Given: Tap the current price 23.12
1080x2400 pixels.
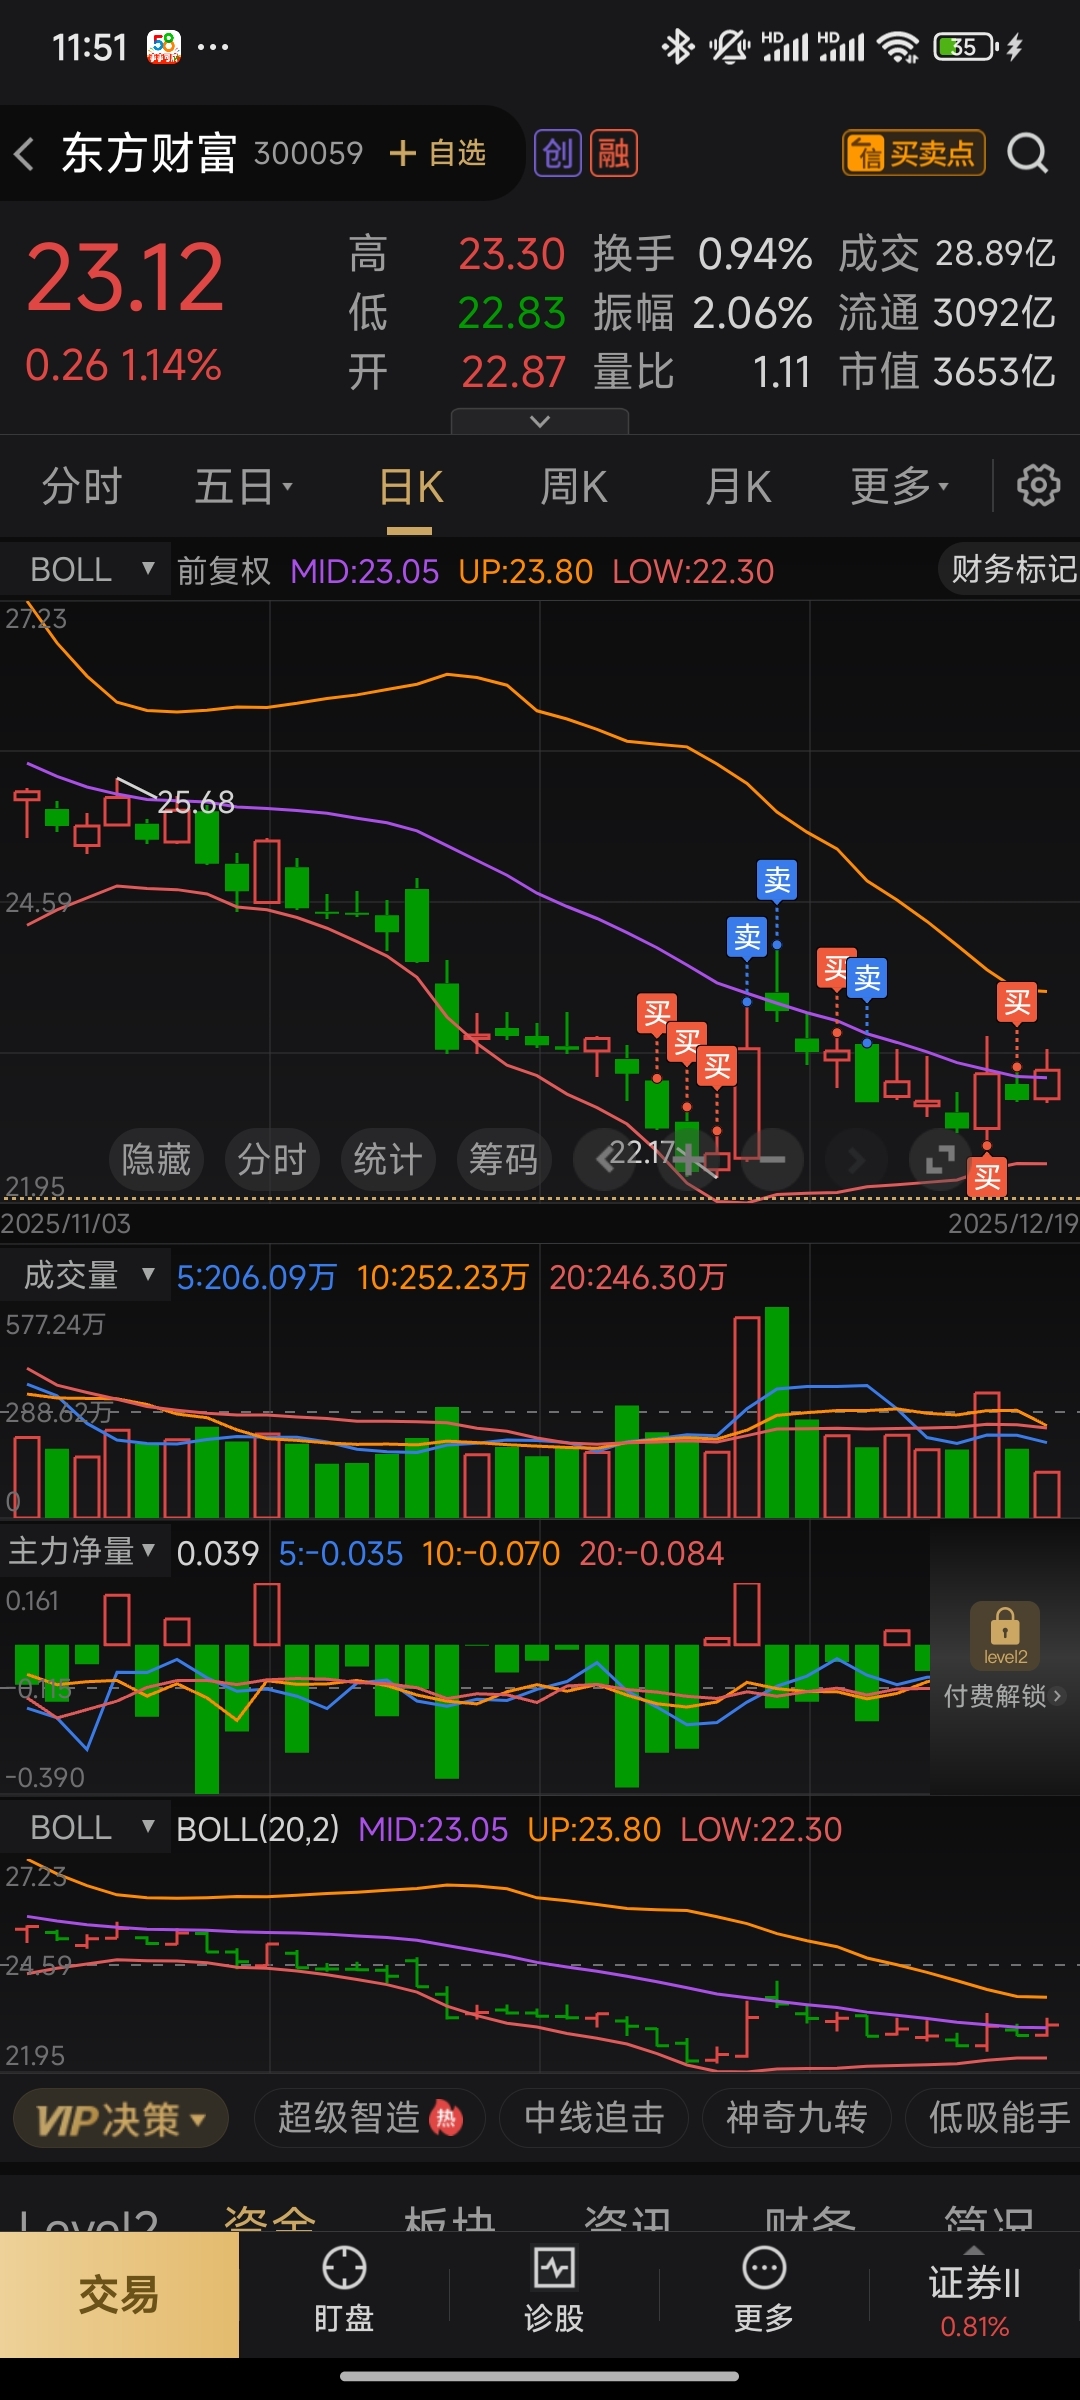Looking at the screenshot, I should 124,278.
